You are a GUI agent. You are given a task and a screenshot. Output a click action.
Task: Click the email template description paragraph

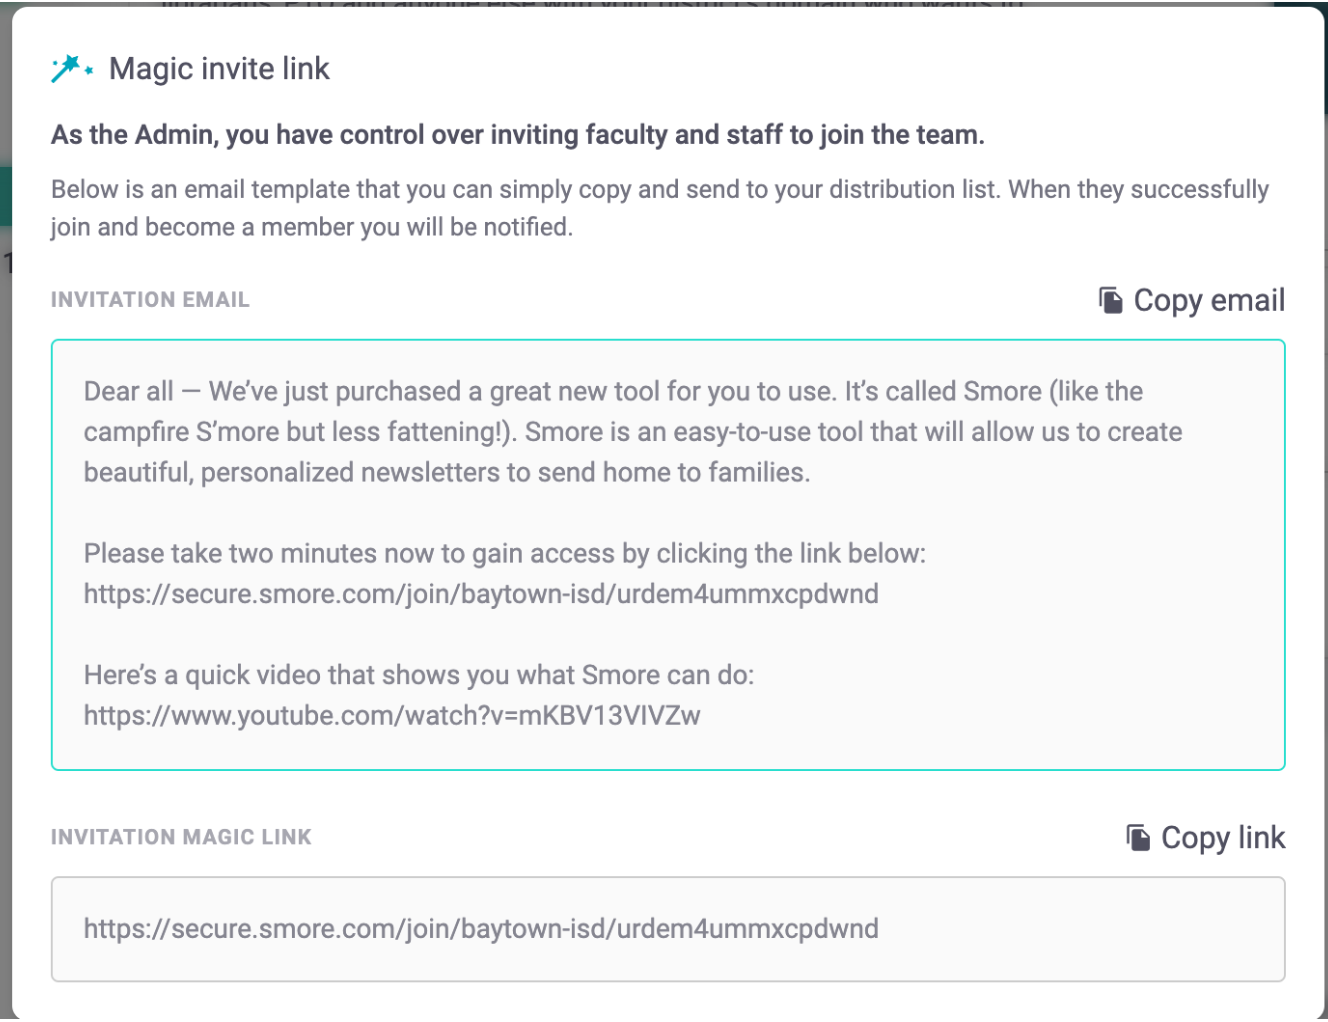[659, 208]
